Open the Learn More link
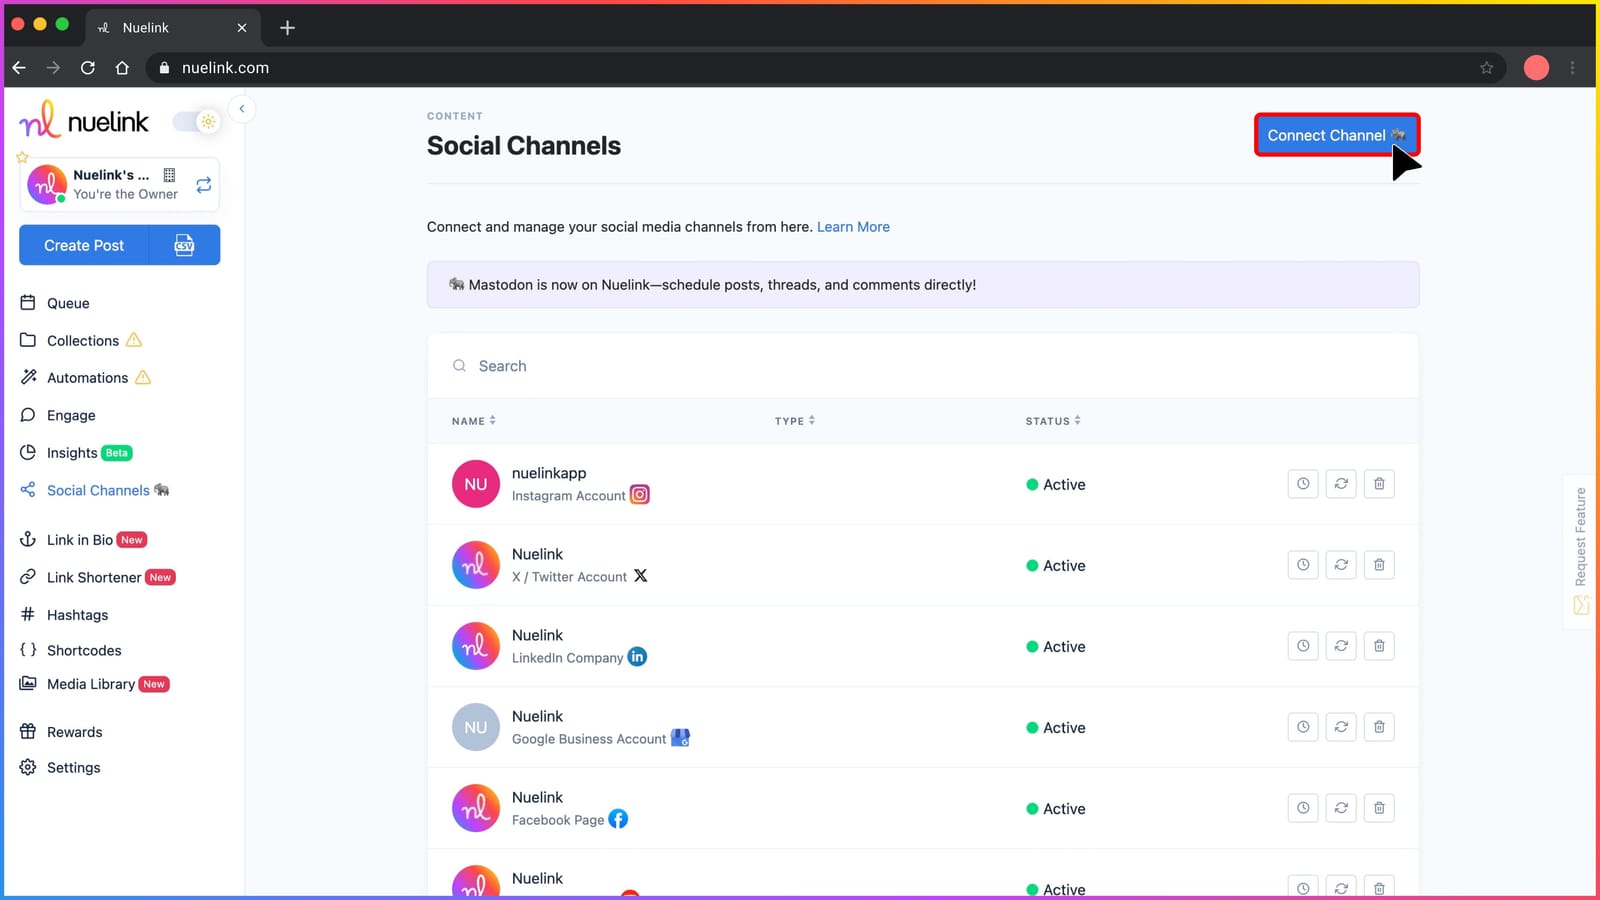 (853, 227)
